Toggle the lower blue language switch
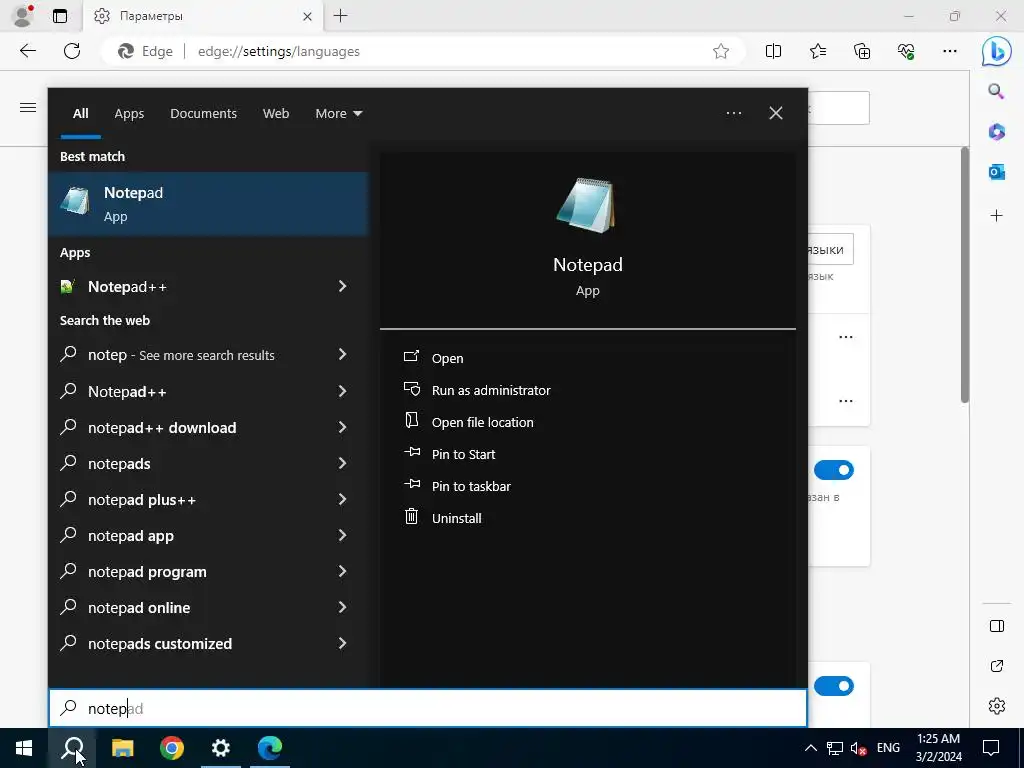 [x=833, y=686]
